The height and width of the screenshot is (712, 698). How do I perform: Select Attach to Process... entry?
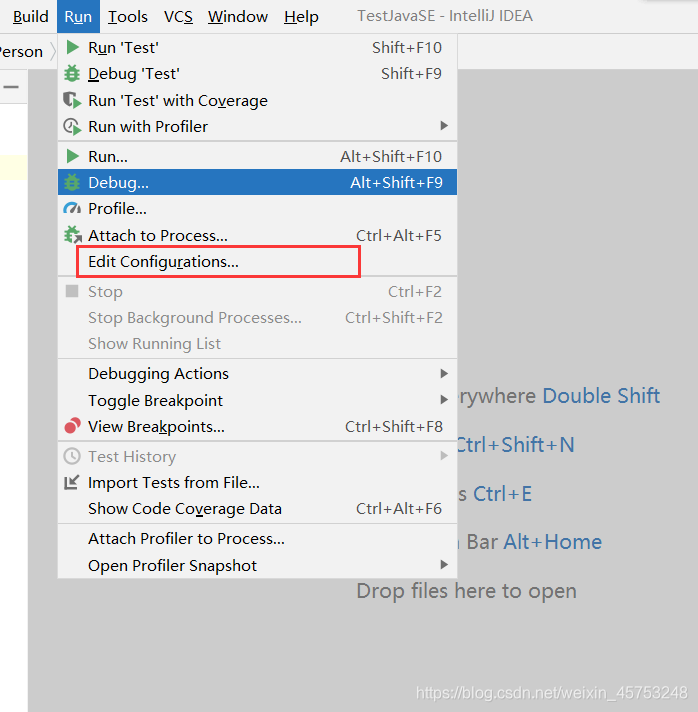coord(257,235)
